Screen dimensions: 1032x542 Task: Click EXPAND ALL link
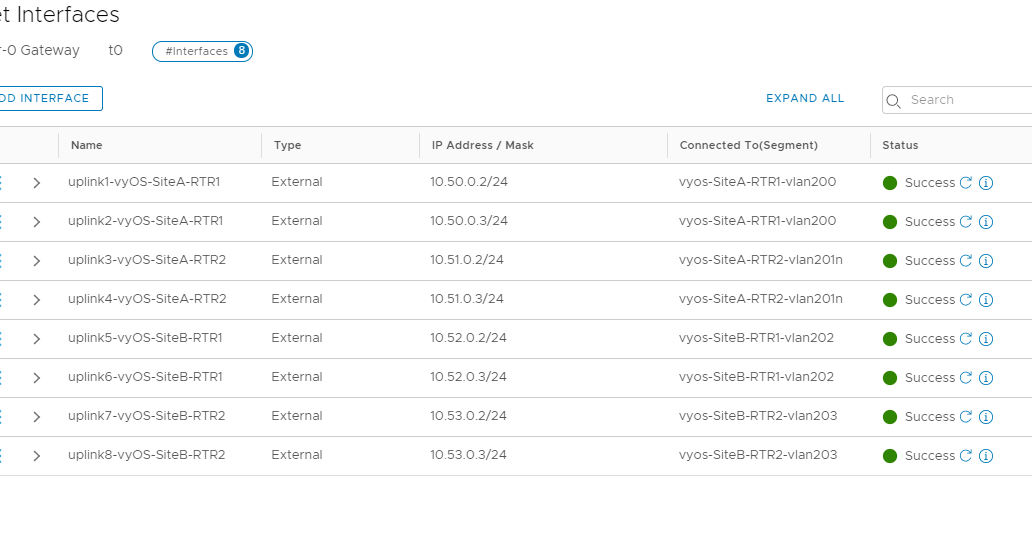(805, 98)
